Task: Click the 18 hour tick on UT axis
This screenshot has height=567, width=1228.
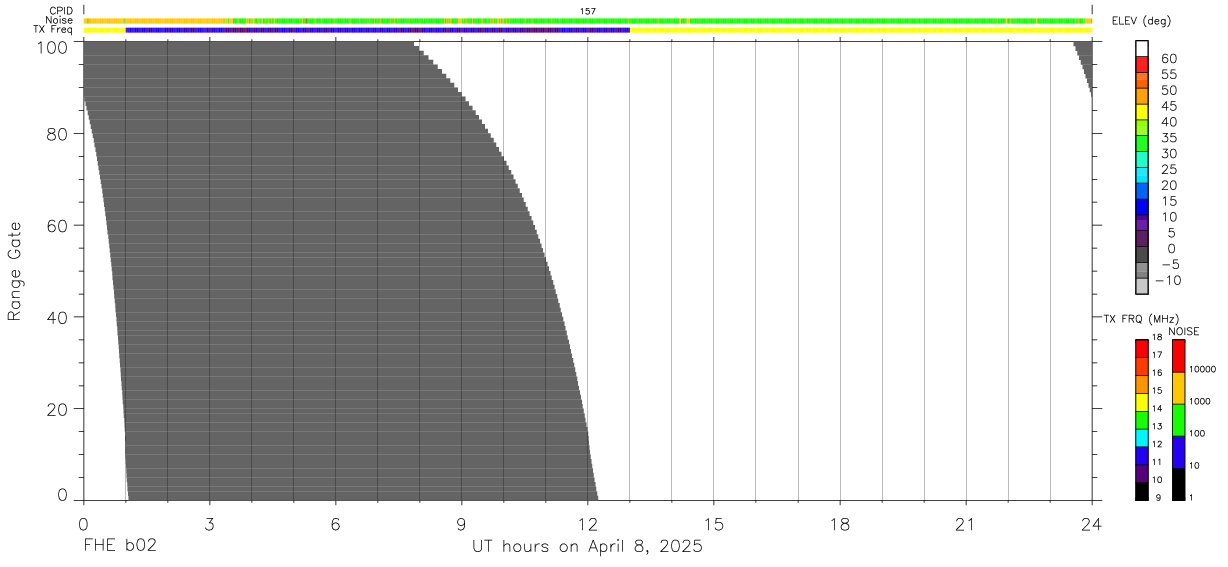Action: click(839, 523)
